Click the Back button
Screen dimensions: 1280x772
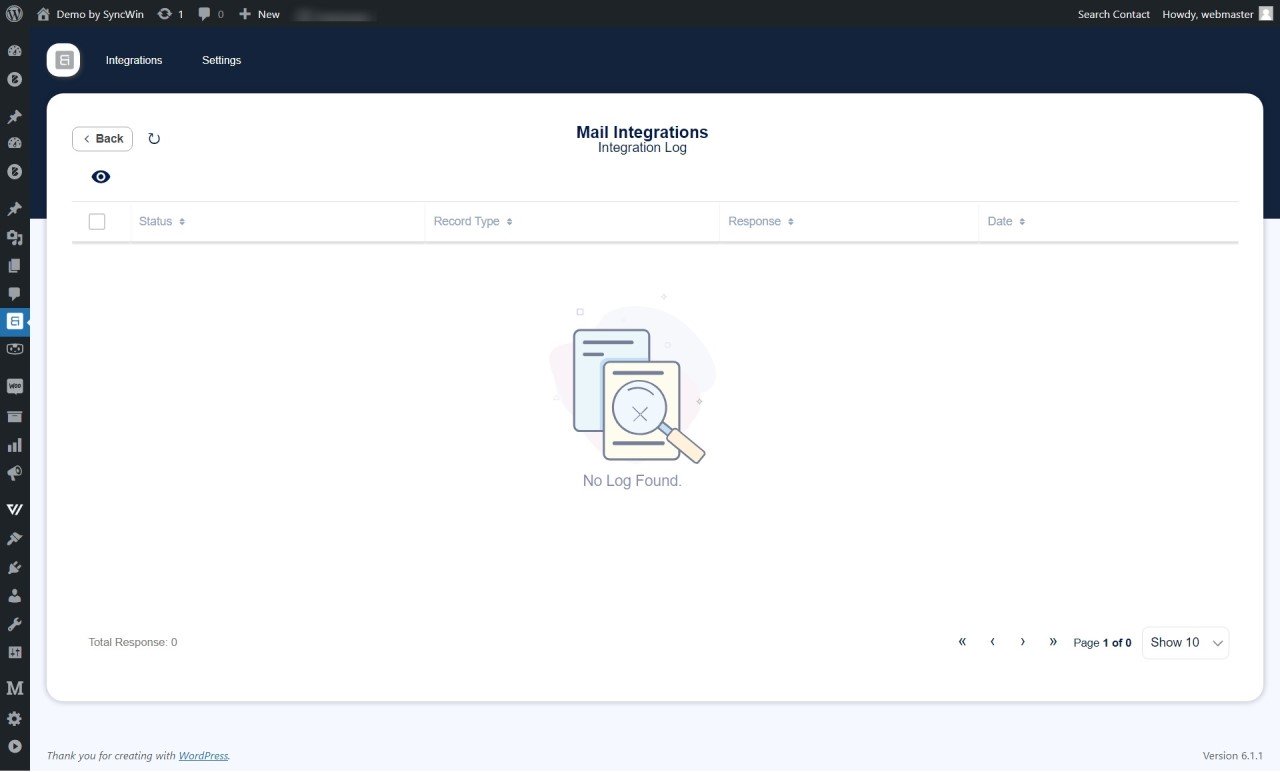(102, 138)
